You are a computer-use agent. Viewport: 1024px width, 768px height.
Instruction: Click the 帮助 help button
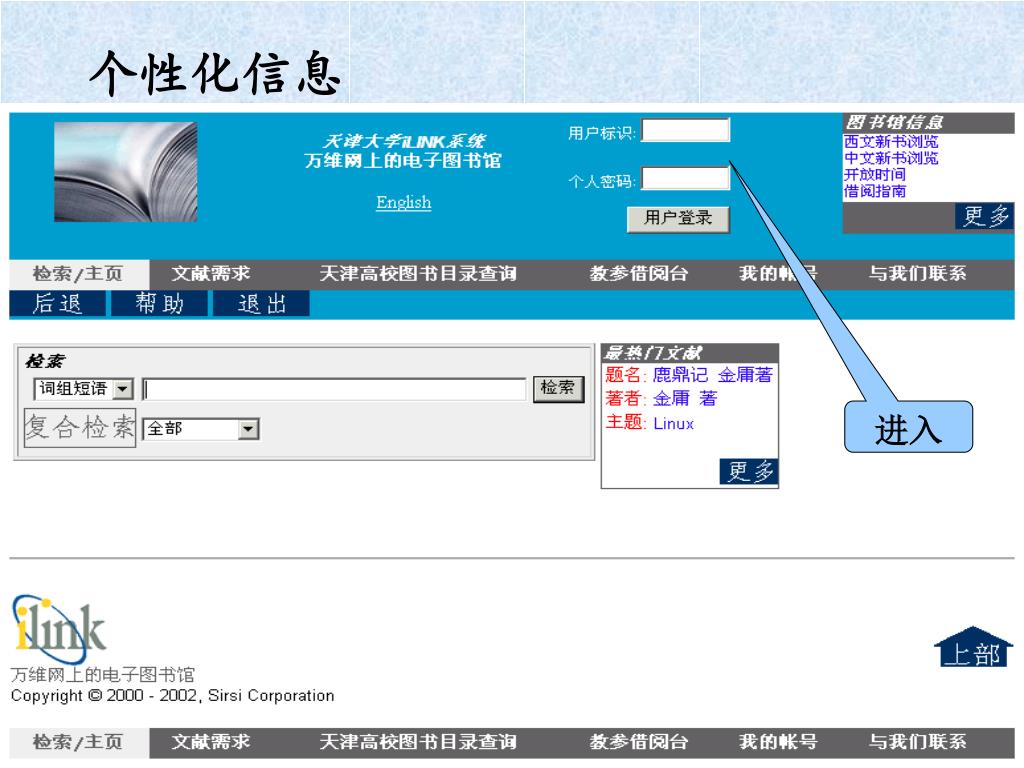click(160, 304)
